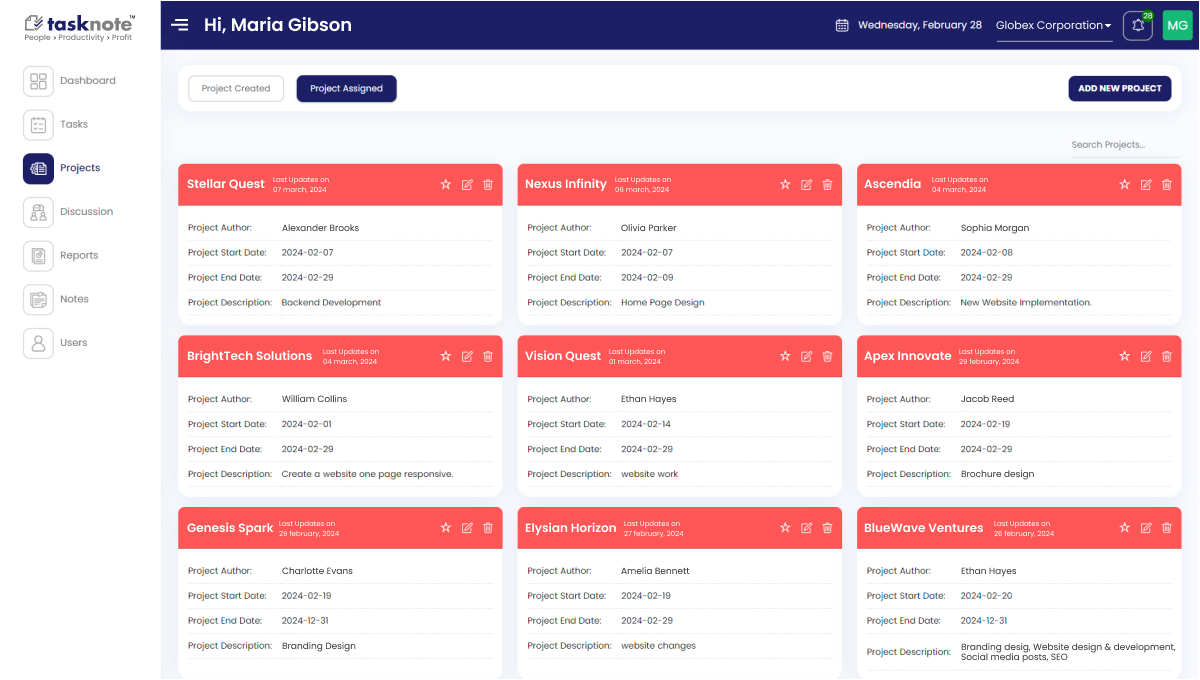Open the Elysian Horizon project title
Viewport: 1200px width, 680px height.
571,528
